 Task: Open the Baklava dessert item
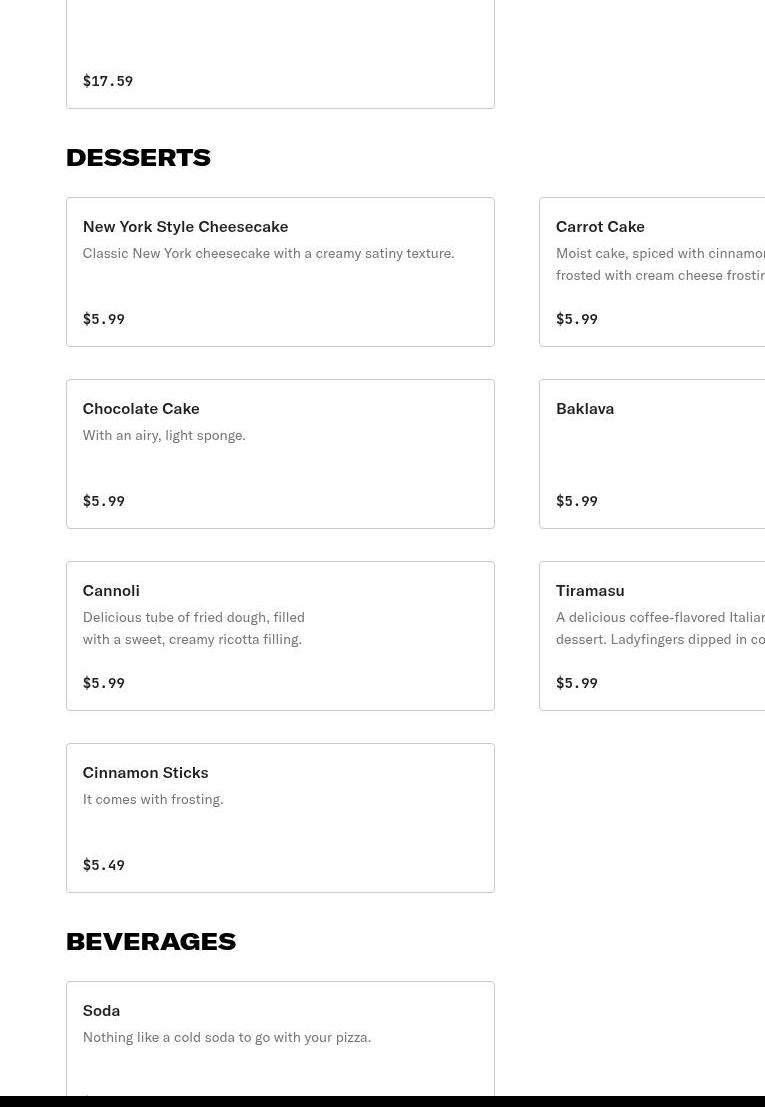tap(652, 454)
